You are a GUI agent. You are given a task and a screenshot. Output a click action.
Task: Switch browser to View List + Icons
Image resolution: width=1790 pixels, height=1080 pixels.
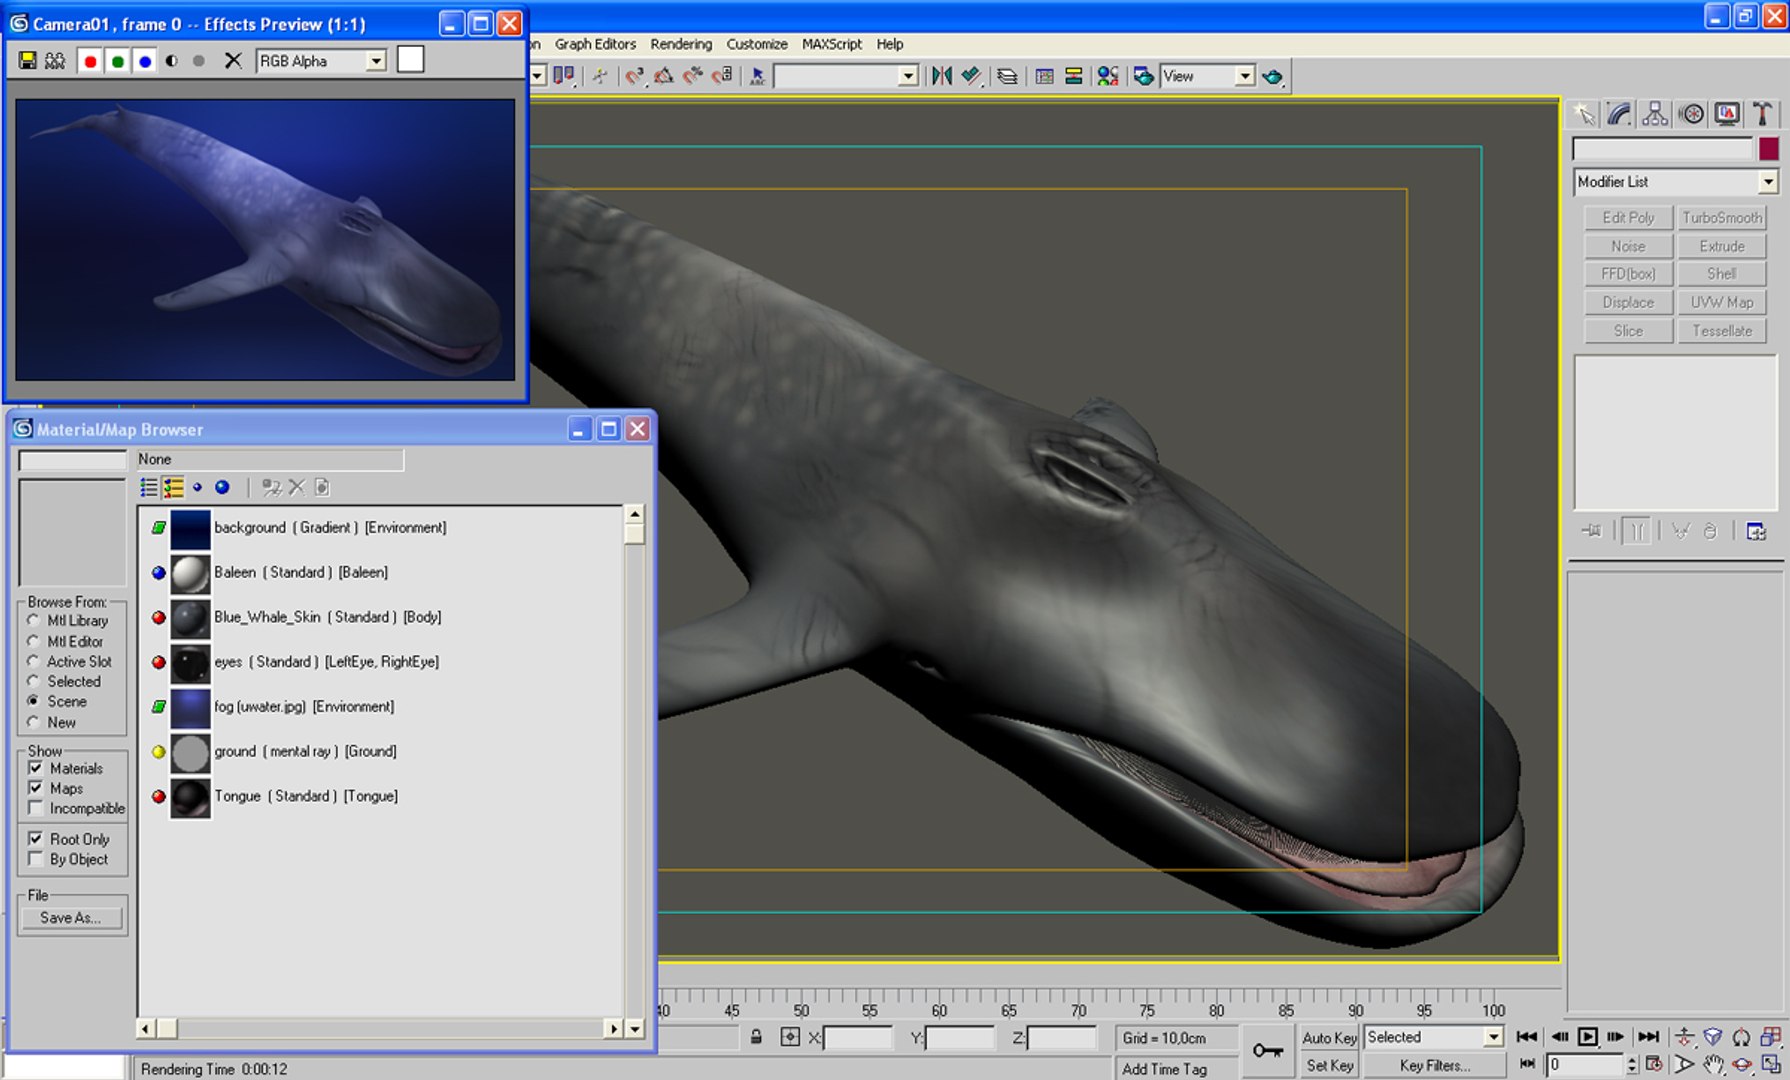174,487
